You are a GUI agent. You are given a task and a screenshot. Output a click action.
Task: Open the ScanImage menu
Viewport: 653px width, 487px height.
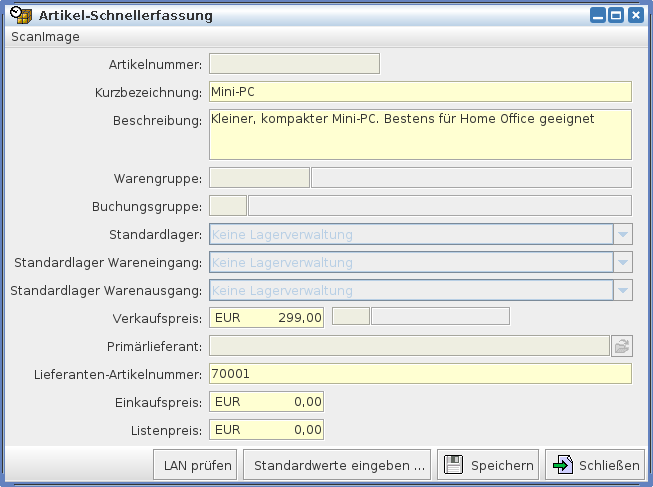[45, 37]
